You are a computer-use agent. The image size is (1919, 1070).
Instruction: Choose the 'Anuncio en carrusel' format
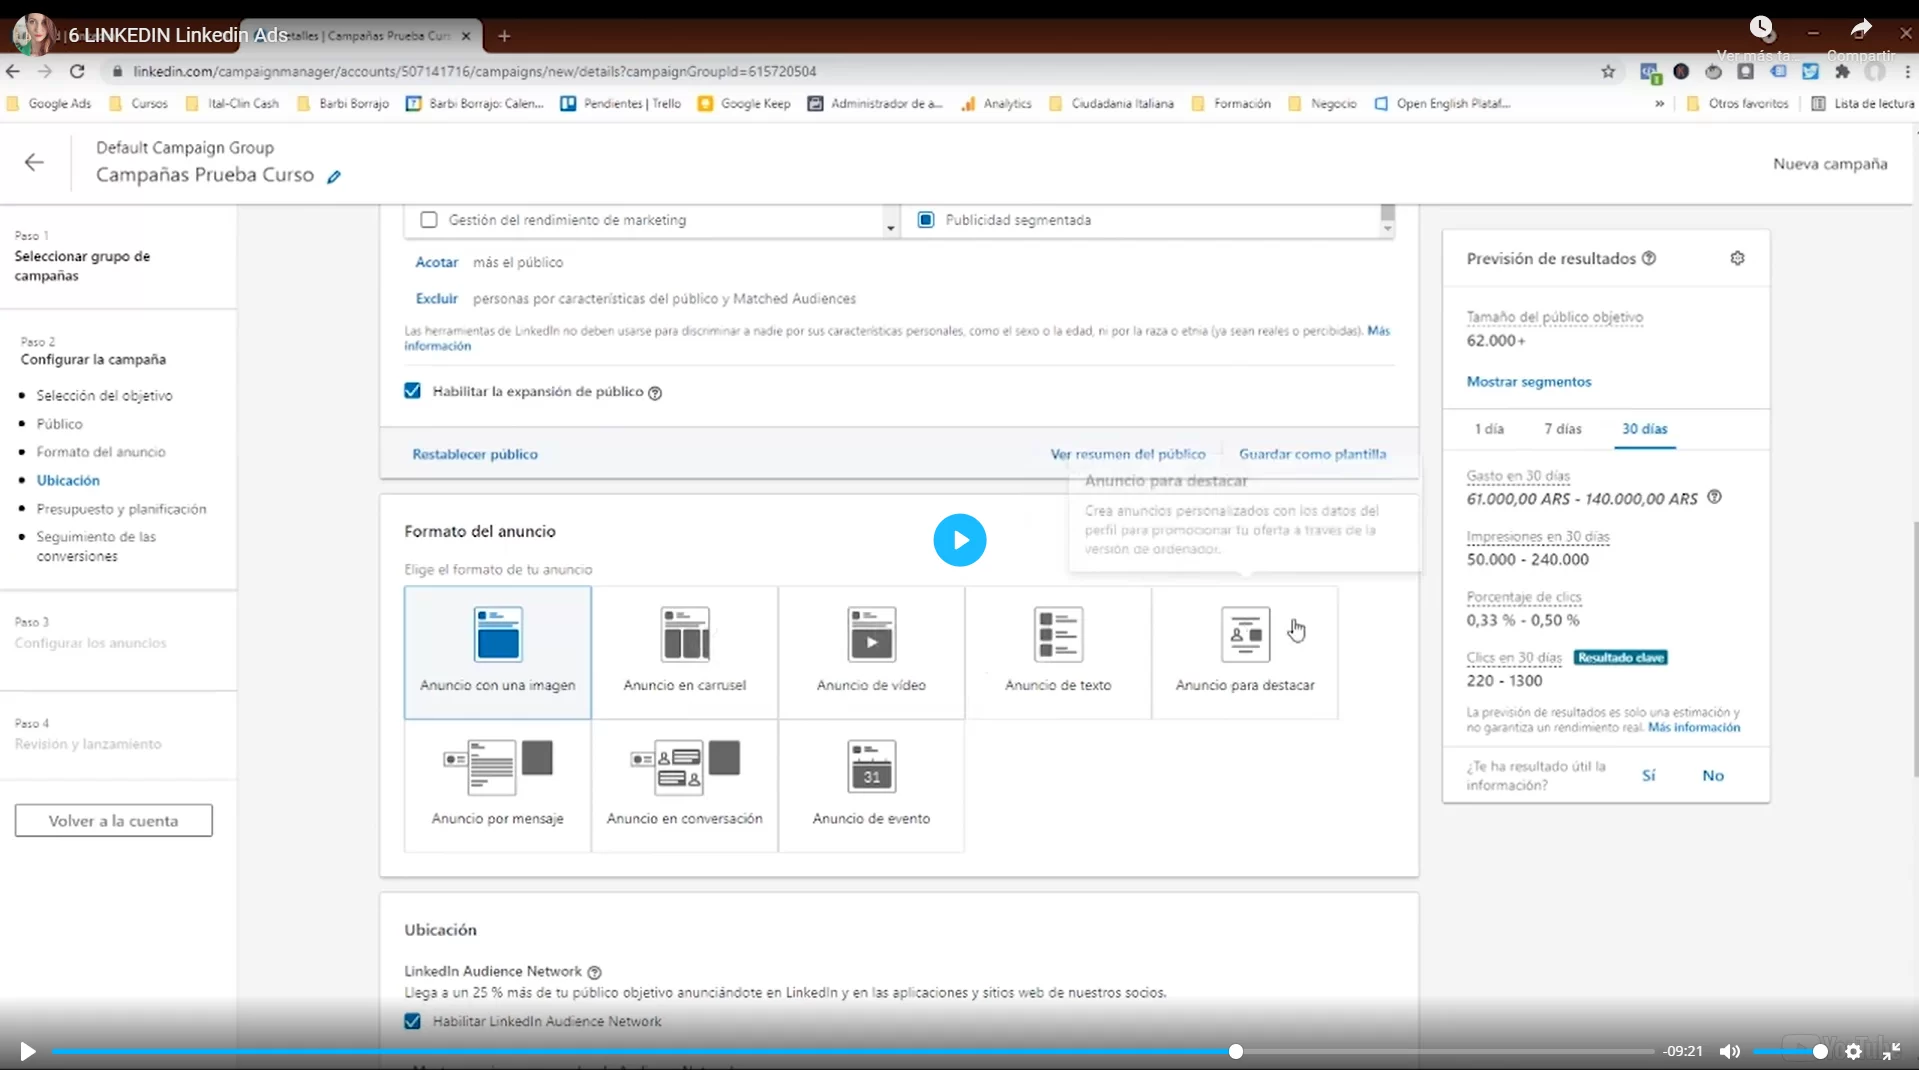point(684,652)
